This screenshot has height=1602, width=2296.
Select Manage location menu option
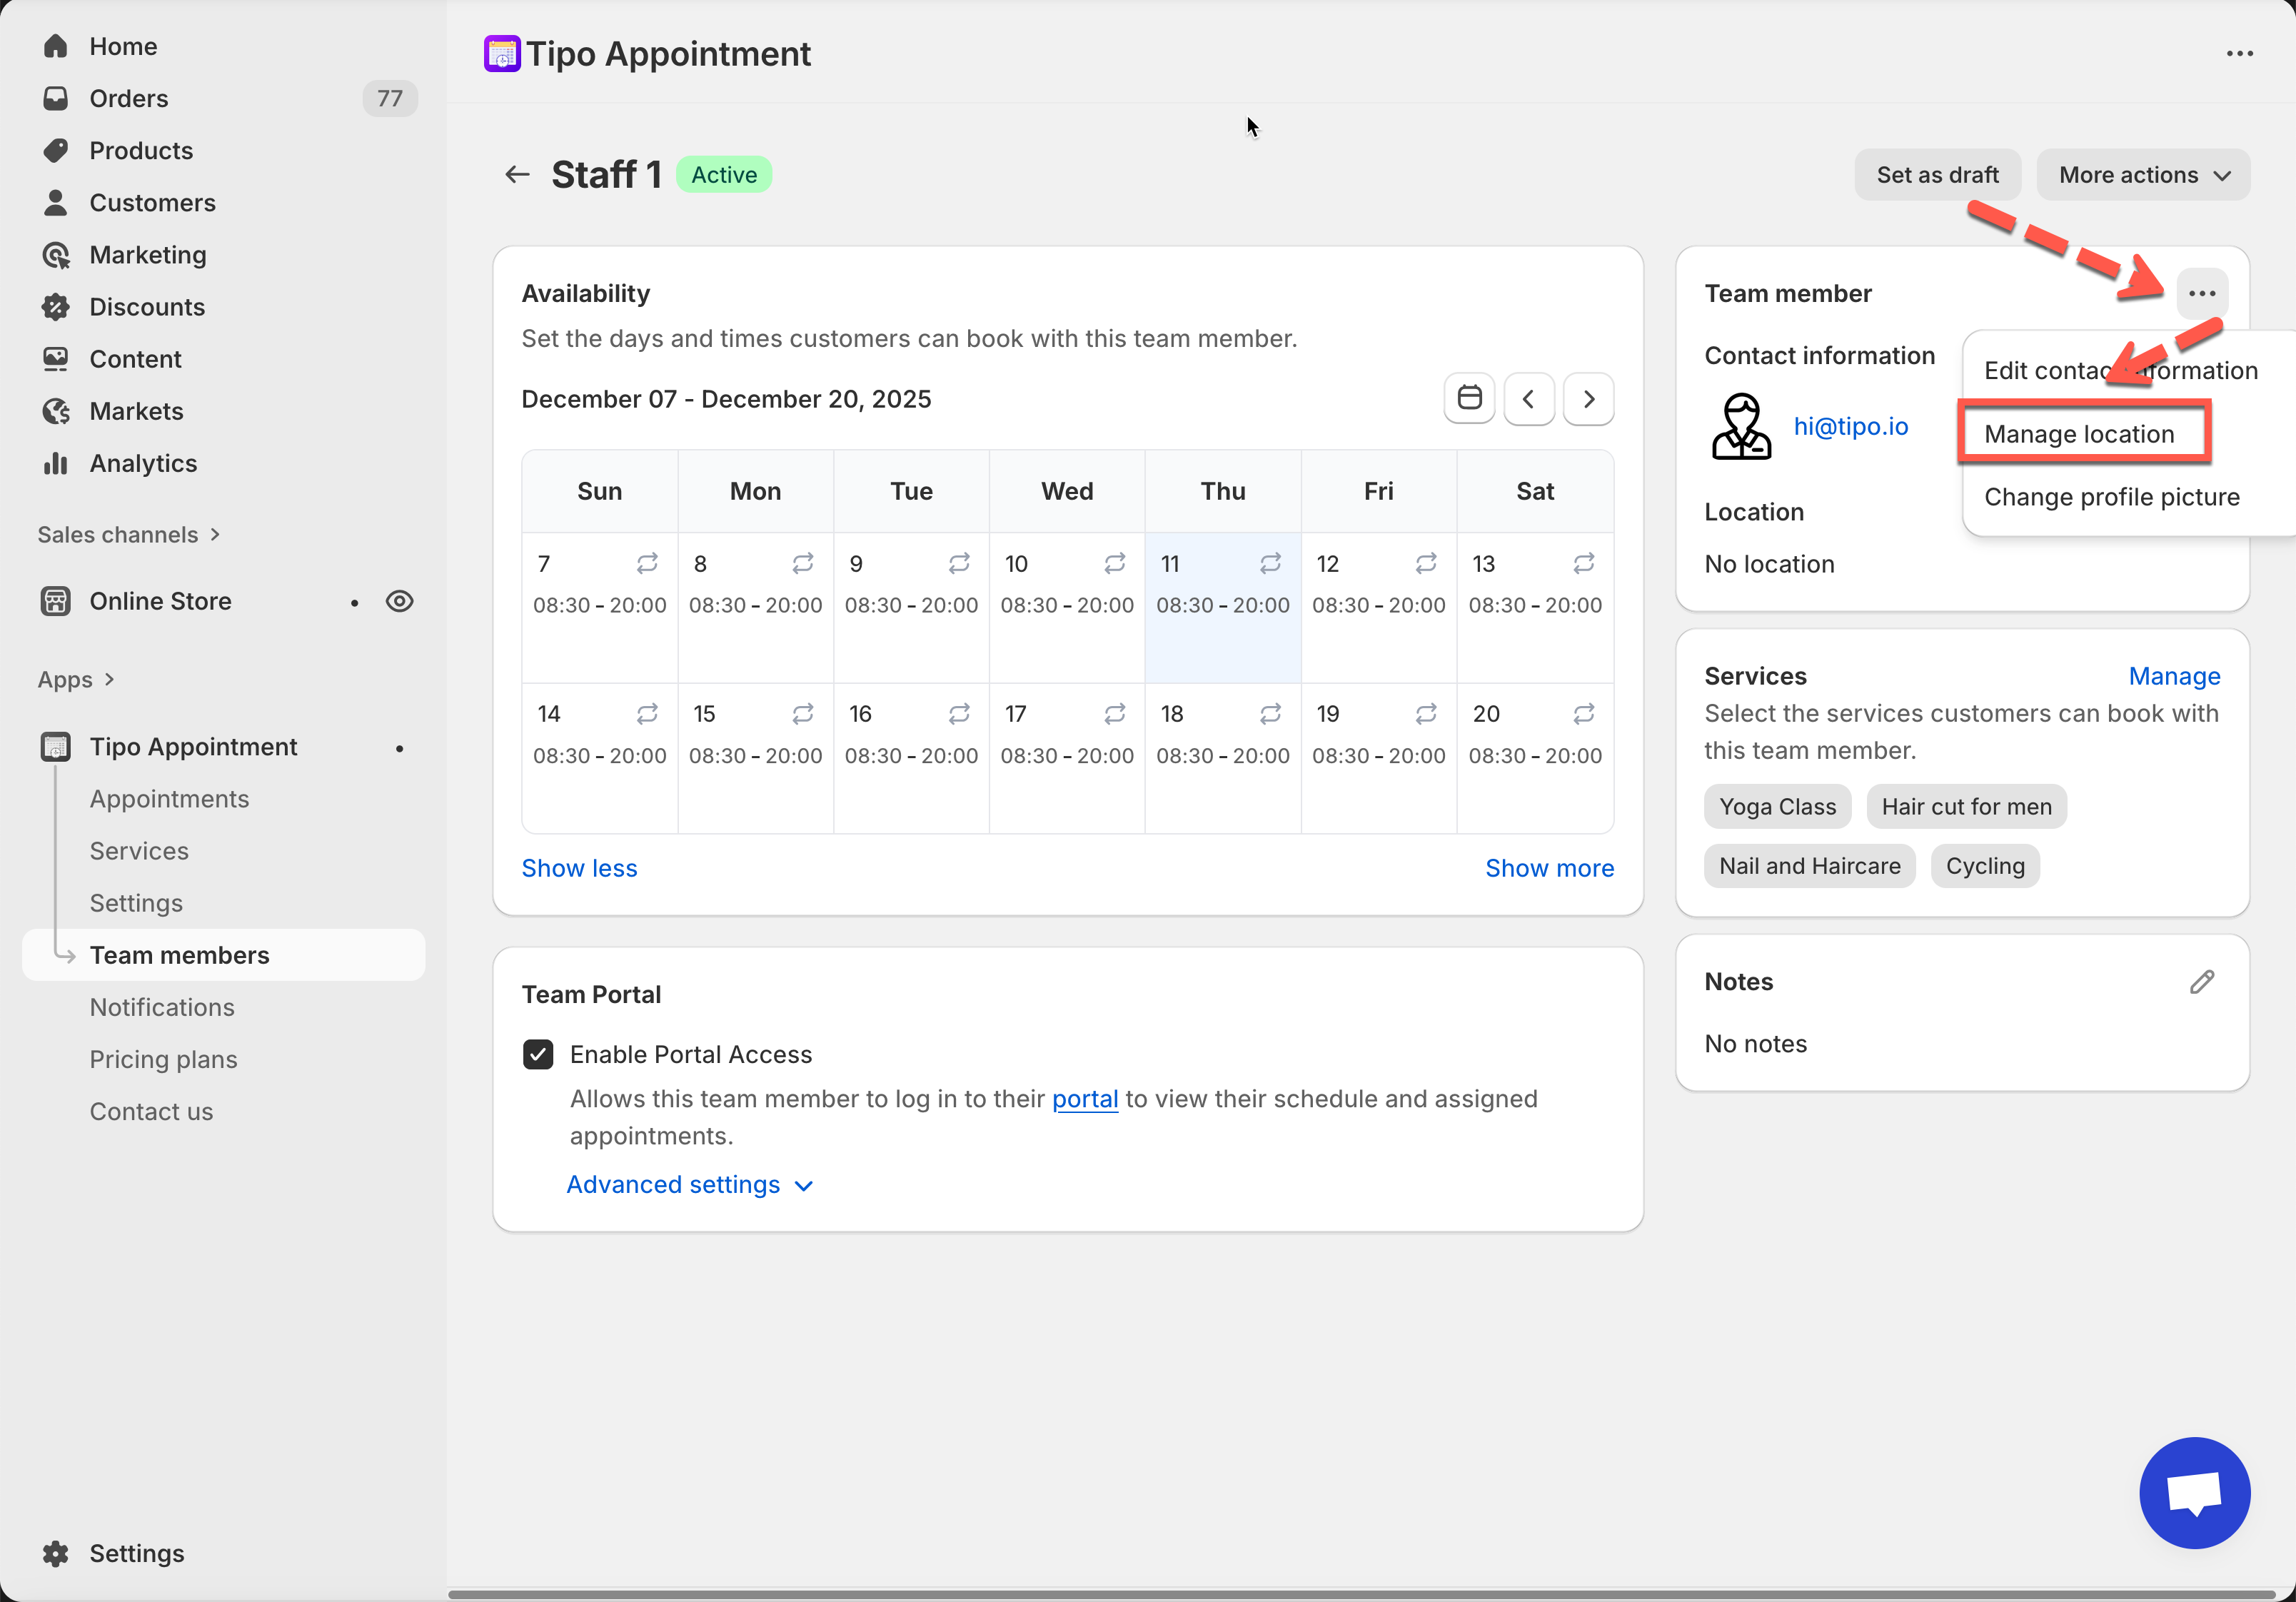coord(2079,434)
